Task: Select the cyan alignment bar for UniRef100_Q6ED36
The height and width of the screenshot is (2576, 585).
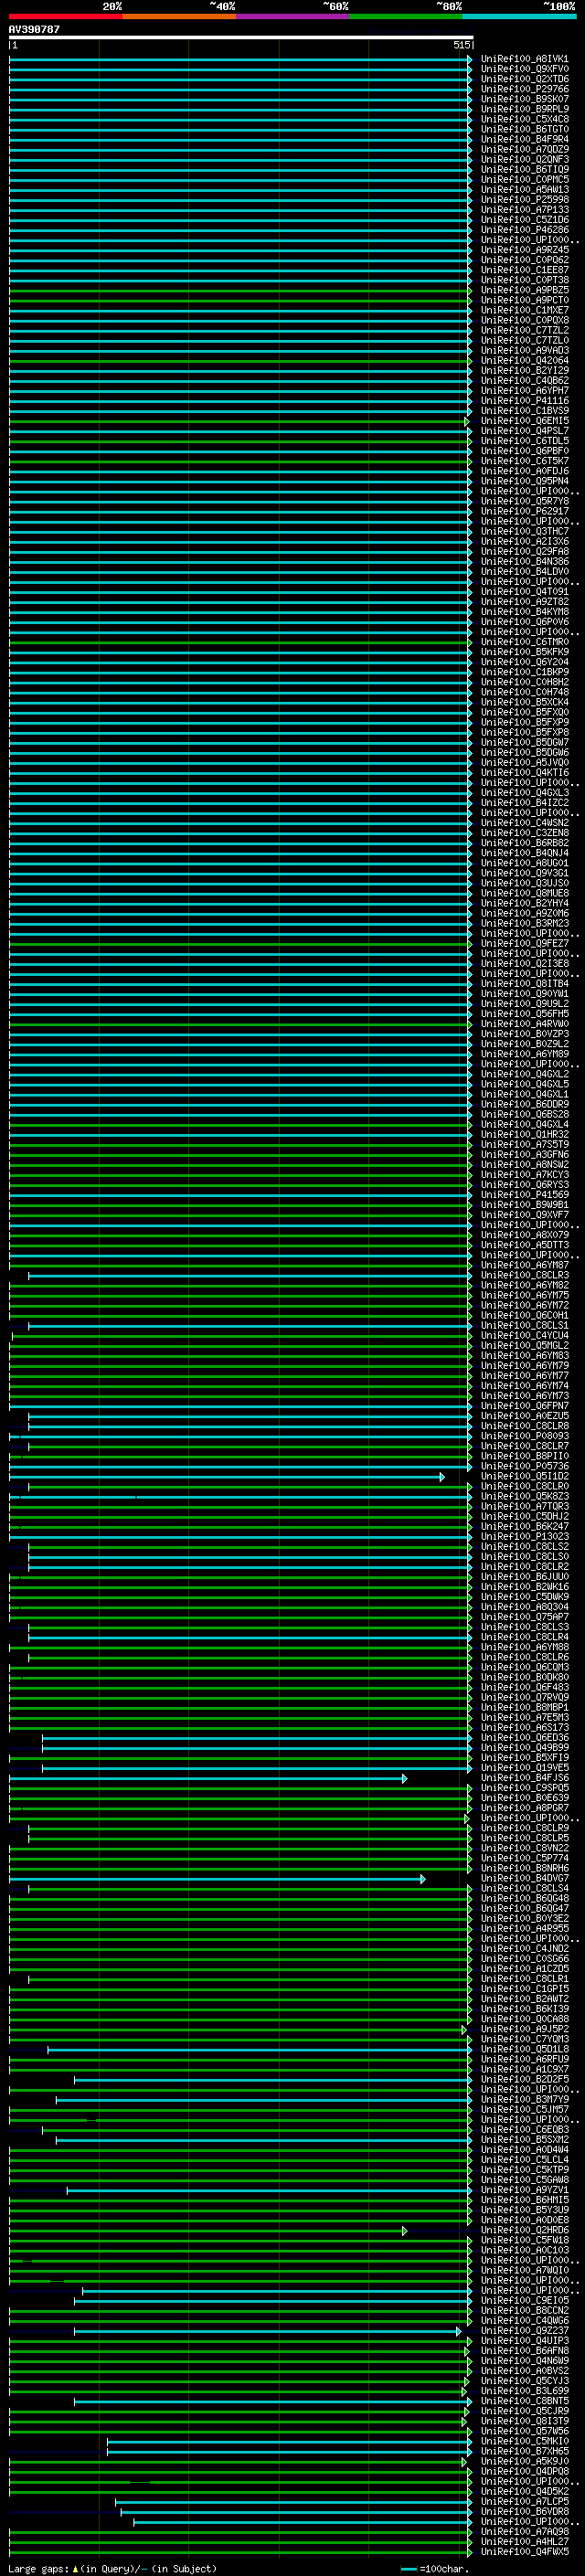Action: click(255, 1738)
